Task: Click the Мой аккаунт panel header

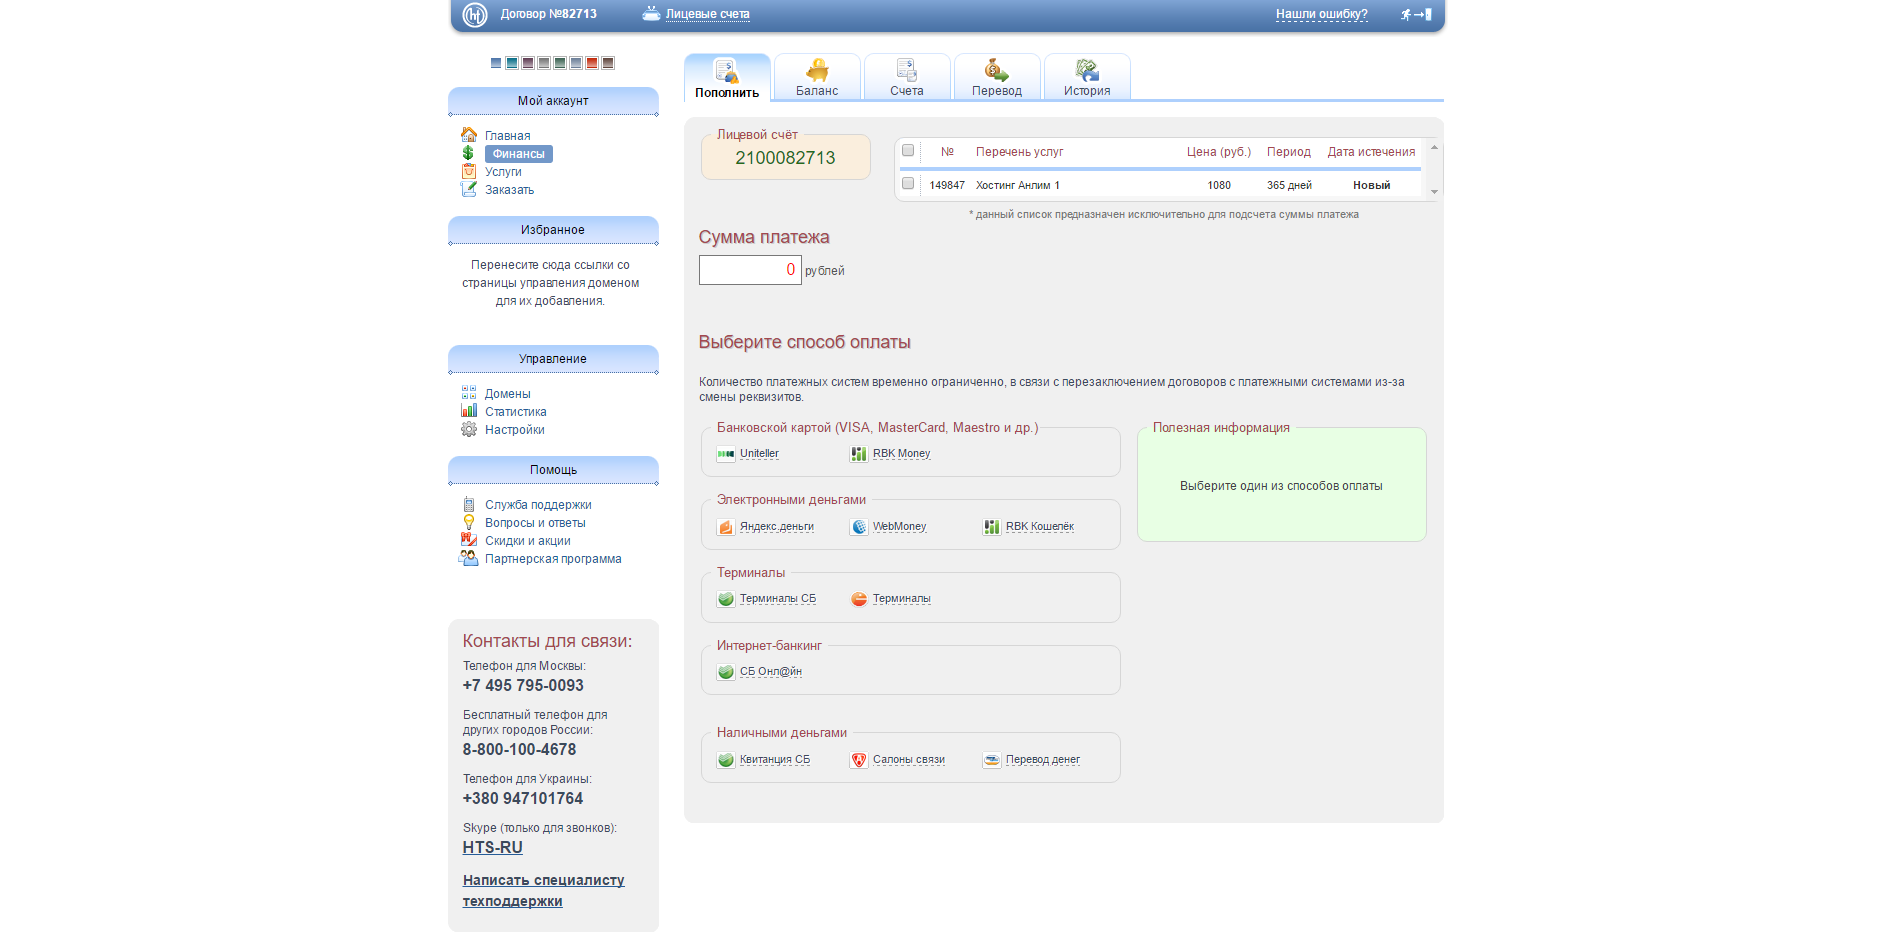Action: [x=553, y=101]
